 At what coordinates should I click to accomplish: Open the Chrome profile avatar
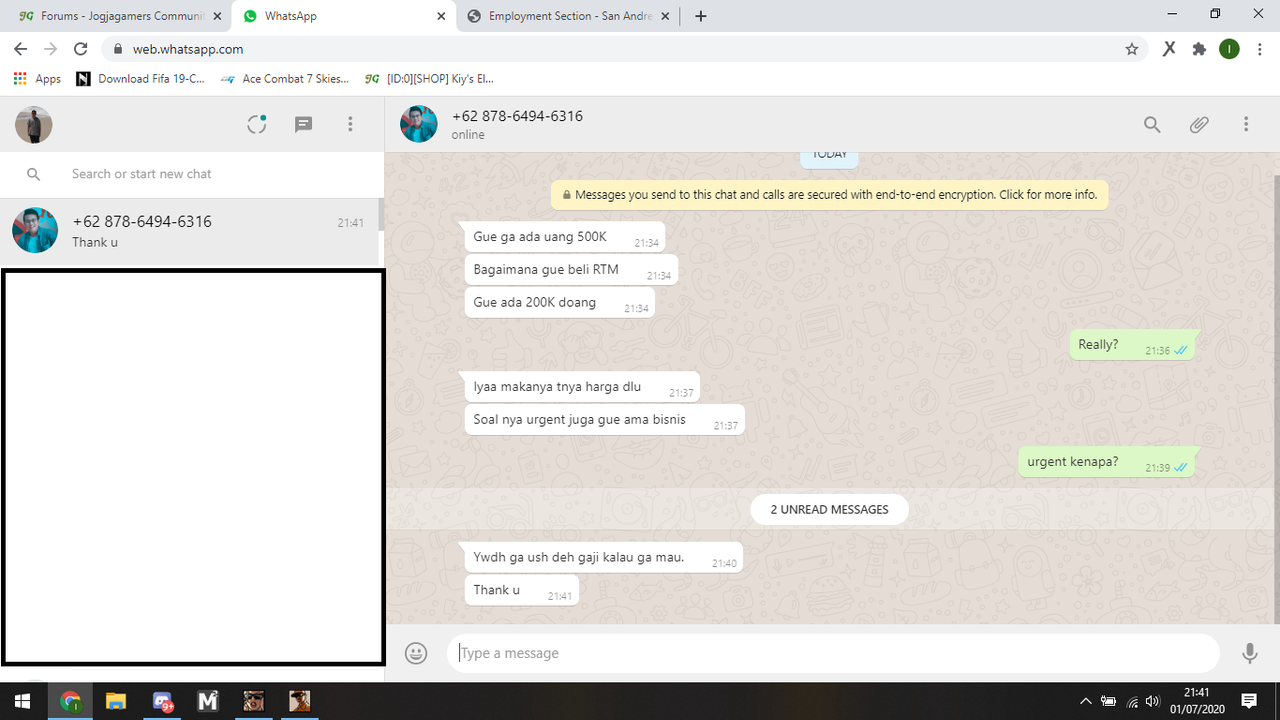coord(1229,49)
